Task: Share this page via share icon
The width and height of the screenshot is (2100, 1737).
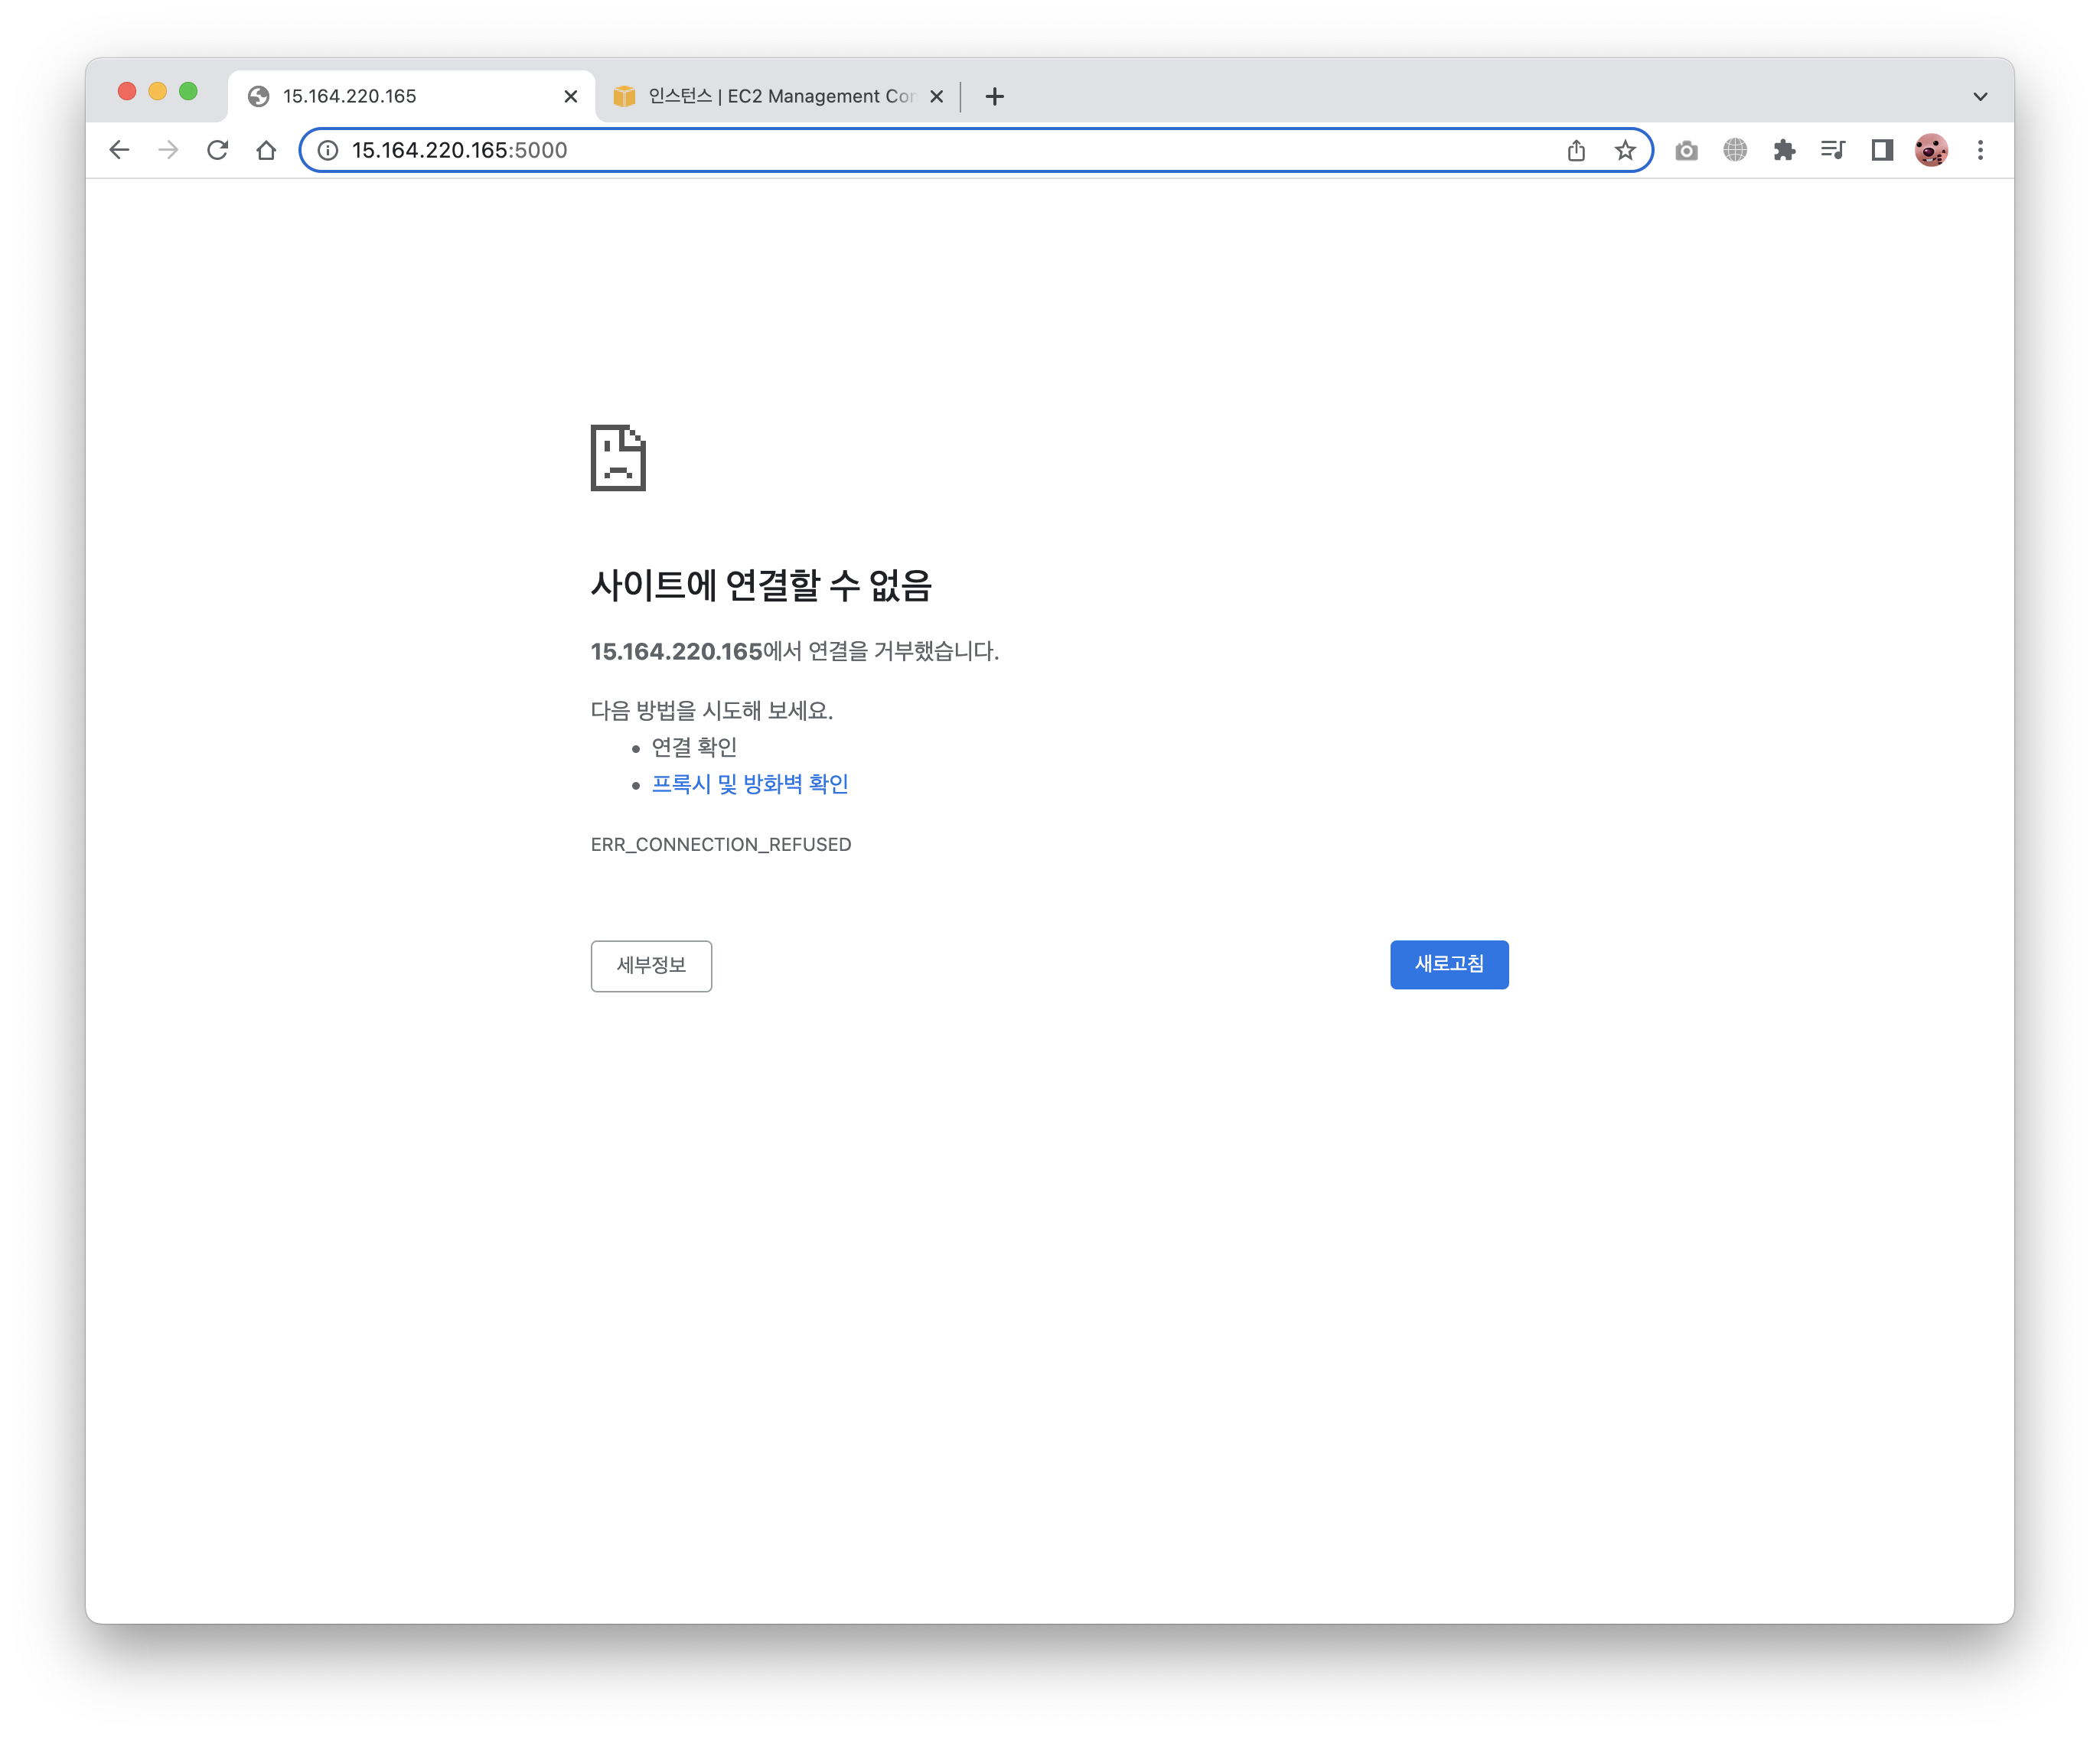Action: click(1576, 150)
